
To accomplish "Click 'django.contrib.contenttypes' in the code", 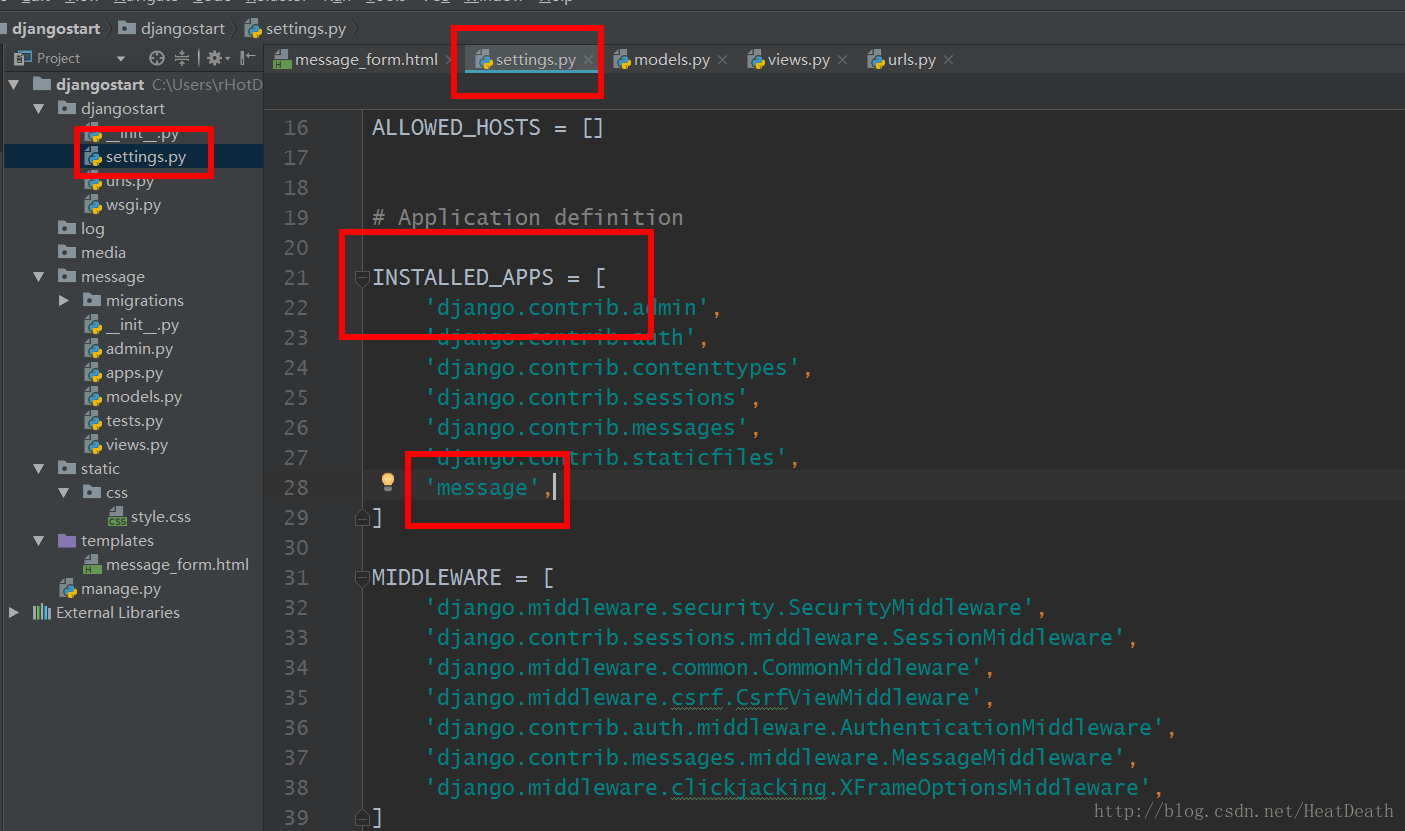I will (x=613, y=367).
